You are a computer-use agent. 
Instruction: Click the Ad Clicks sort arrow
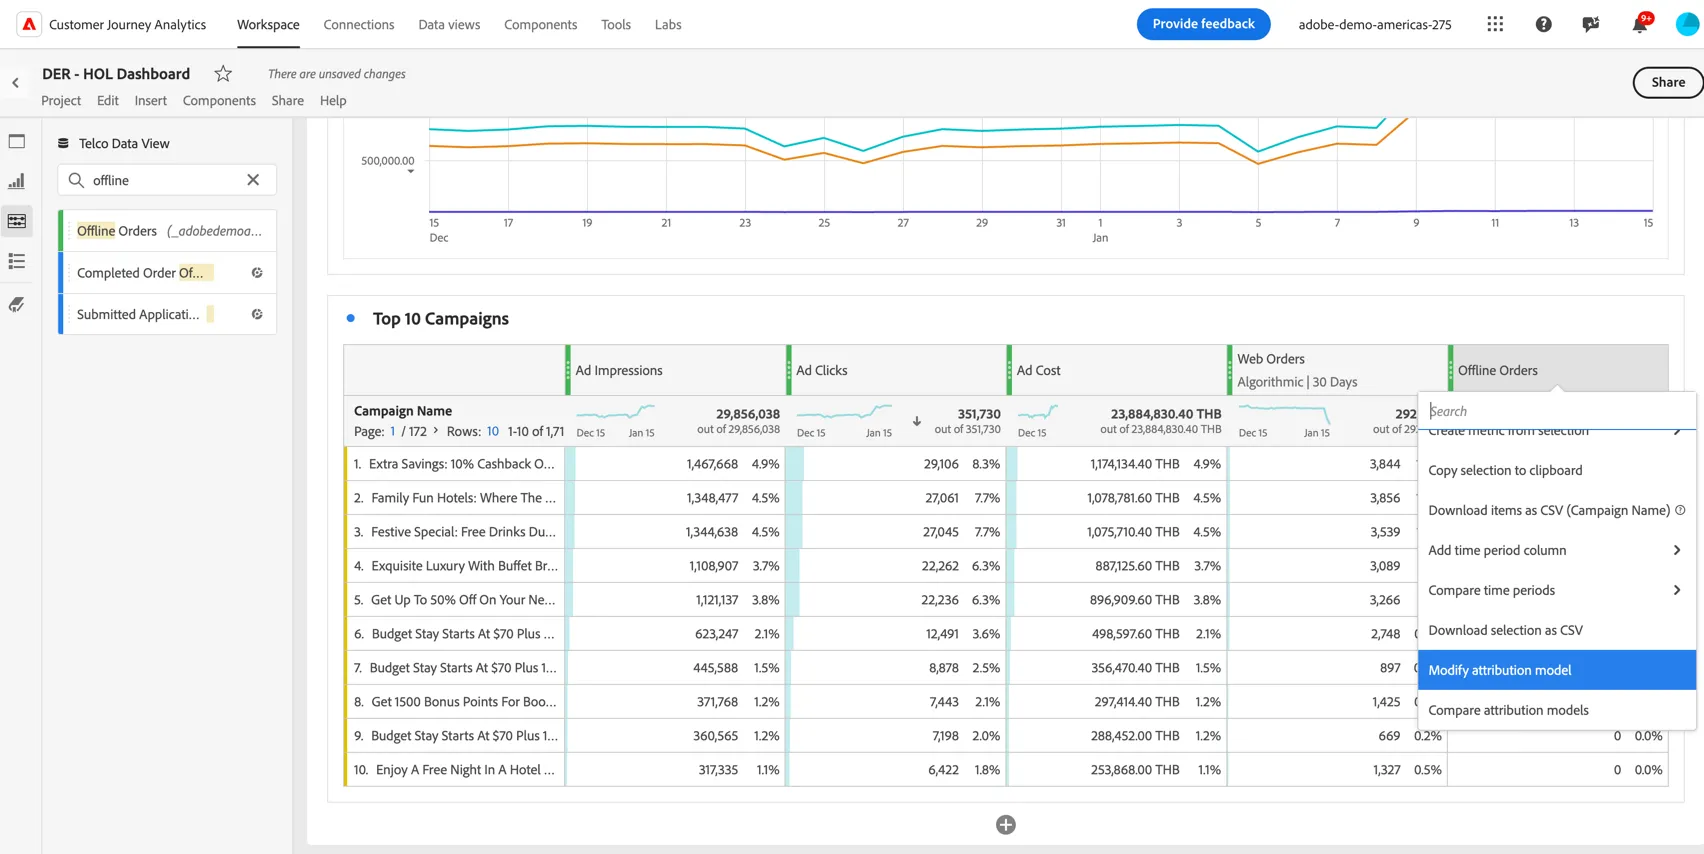[917, 421]
